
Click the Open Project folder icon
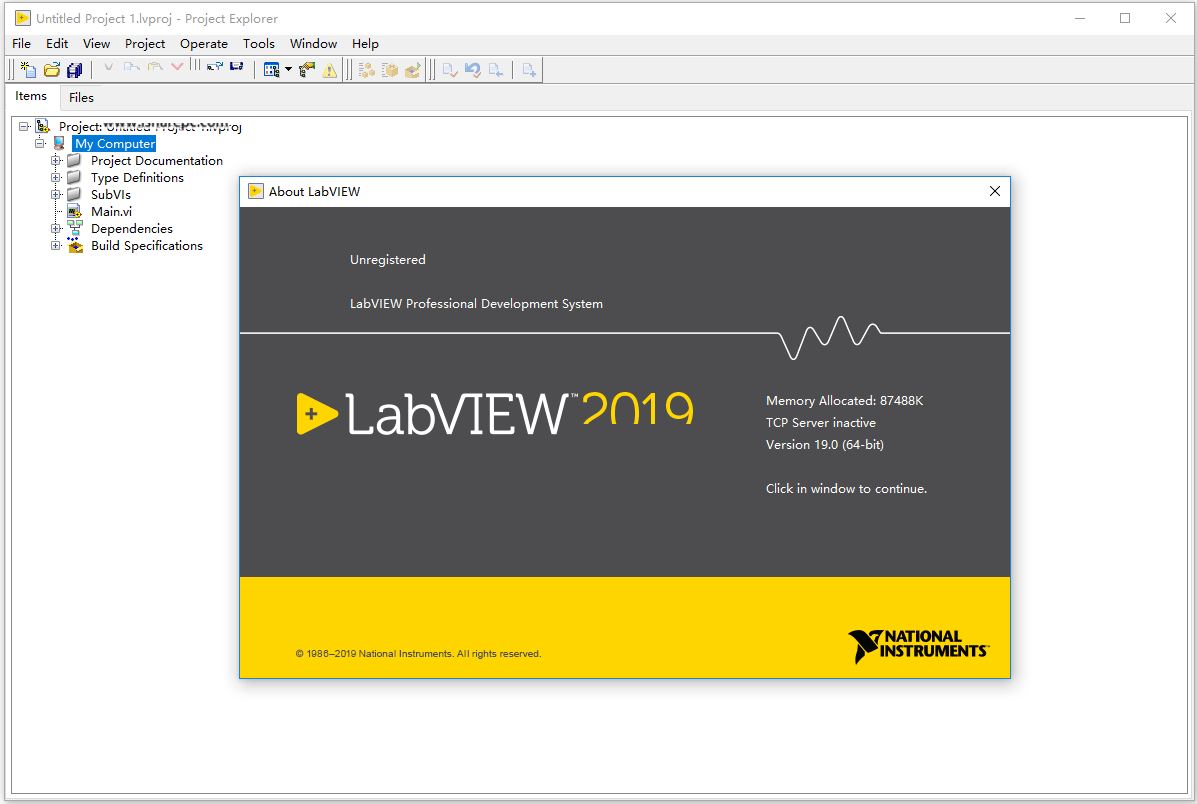point(52,70)
